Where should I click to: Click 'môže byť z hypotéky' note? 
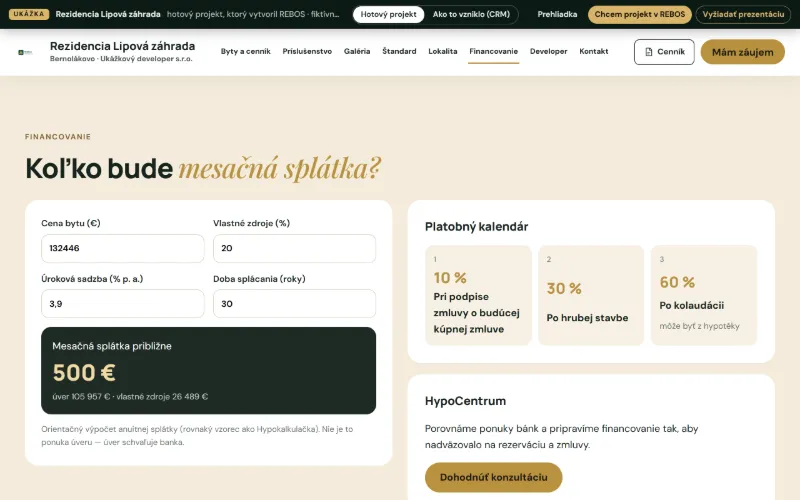point(699,326)
